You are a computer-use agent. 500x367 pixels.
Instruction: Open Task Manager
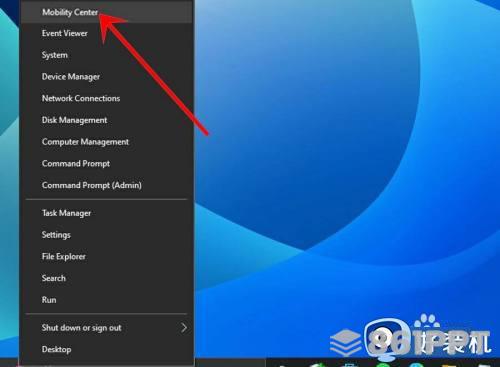(107, 213)
